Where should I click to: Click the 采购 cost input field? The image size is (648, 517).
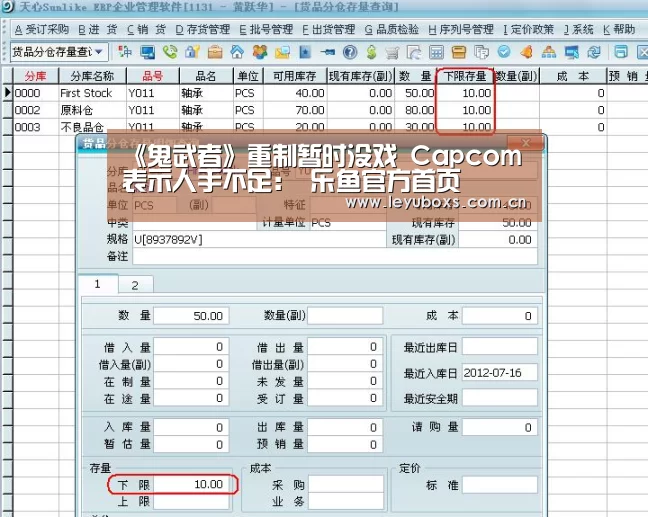pyautogui.click(x=345, y=484)
